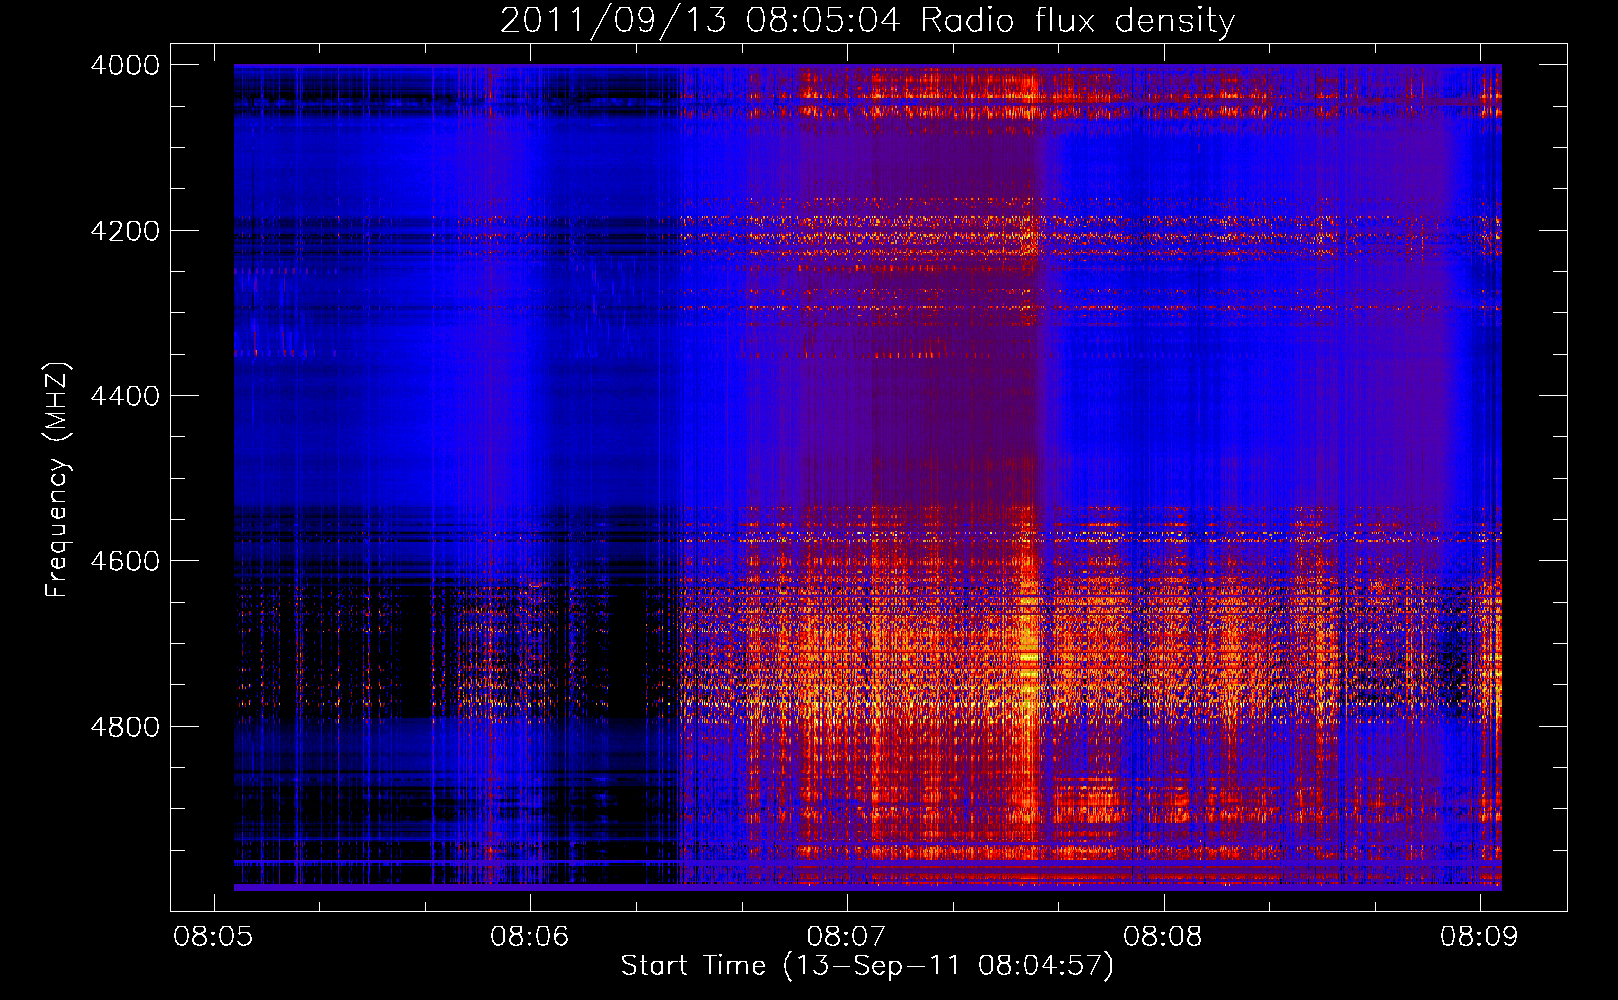Select the 4000 frequency tick label
The height and width of the screenshot is (1000, 1618).
pyautogui.click(x=125, y=65)
